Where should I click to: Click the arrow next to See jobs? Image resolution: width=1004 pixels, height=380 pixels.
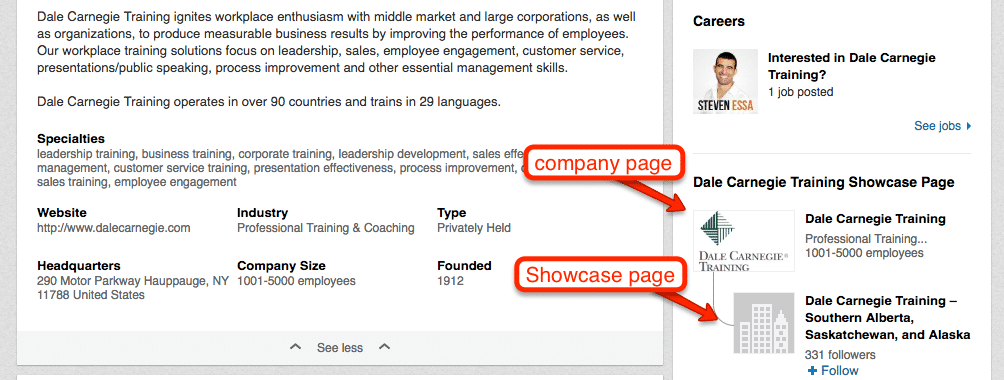coord(968,126)
